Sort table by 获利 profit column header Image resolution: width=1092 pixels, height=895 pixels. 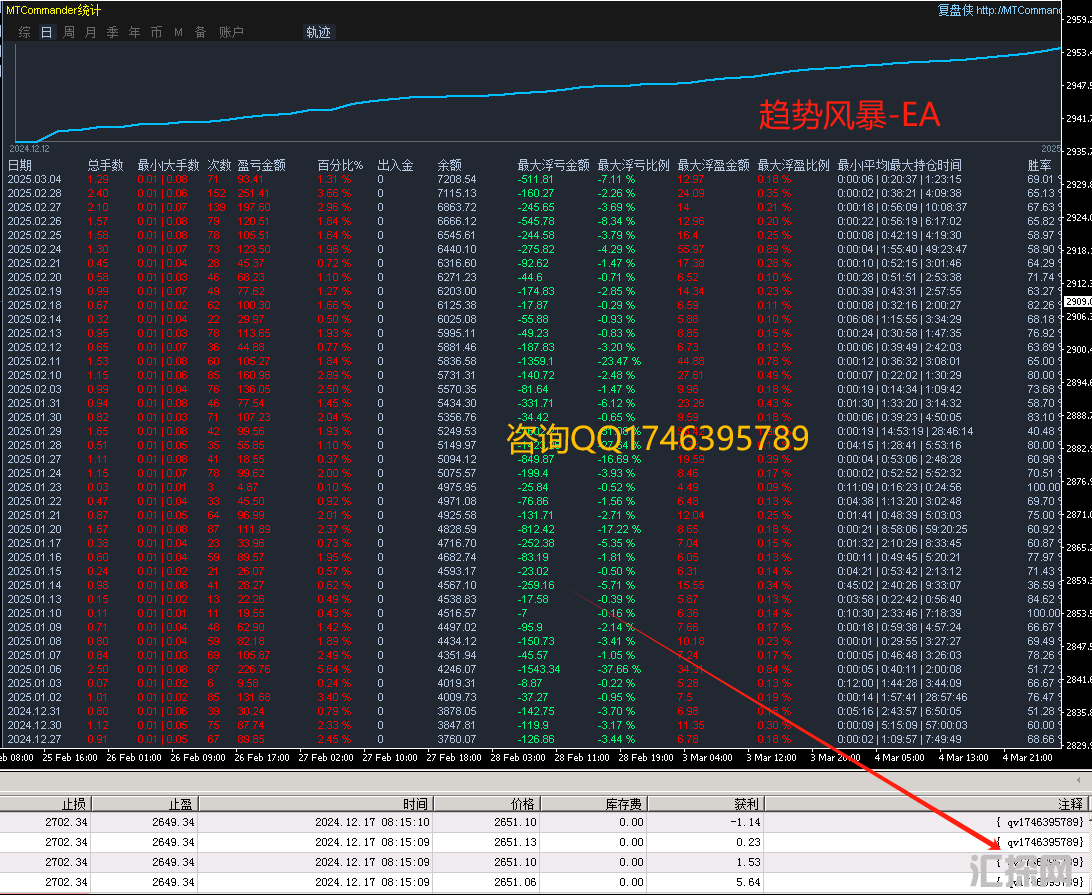(x=745, y=803)
